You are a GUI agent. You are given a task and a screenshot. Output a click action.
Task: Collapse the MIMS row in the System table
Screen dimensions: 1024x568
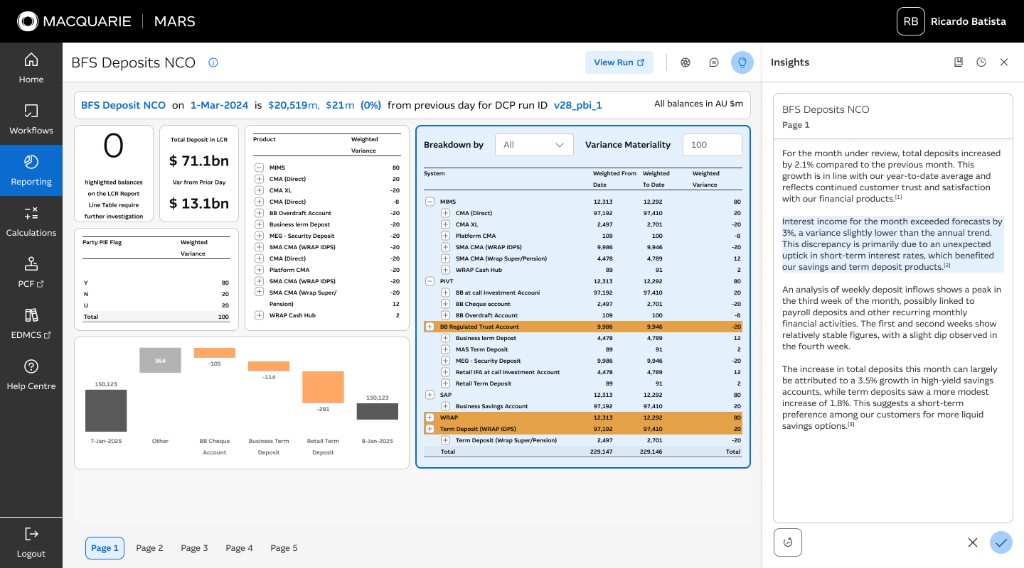[430, 202]
